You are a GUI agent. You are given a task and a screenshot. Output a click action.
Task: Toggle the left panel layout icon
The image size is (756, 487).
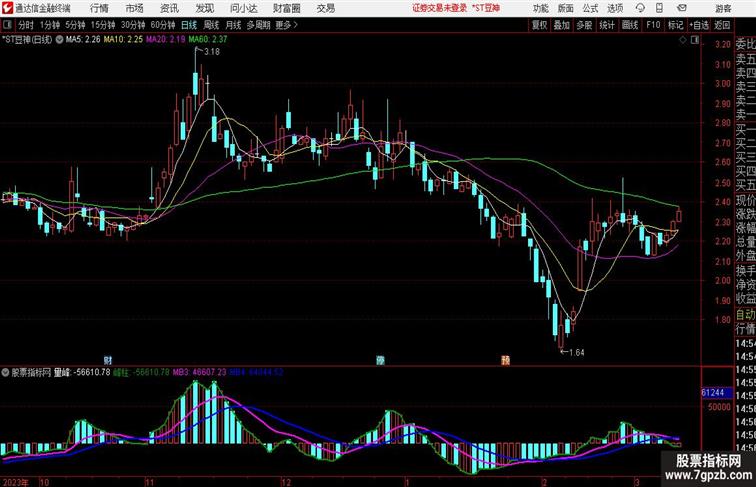[x=7, y=25]
